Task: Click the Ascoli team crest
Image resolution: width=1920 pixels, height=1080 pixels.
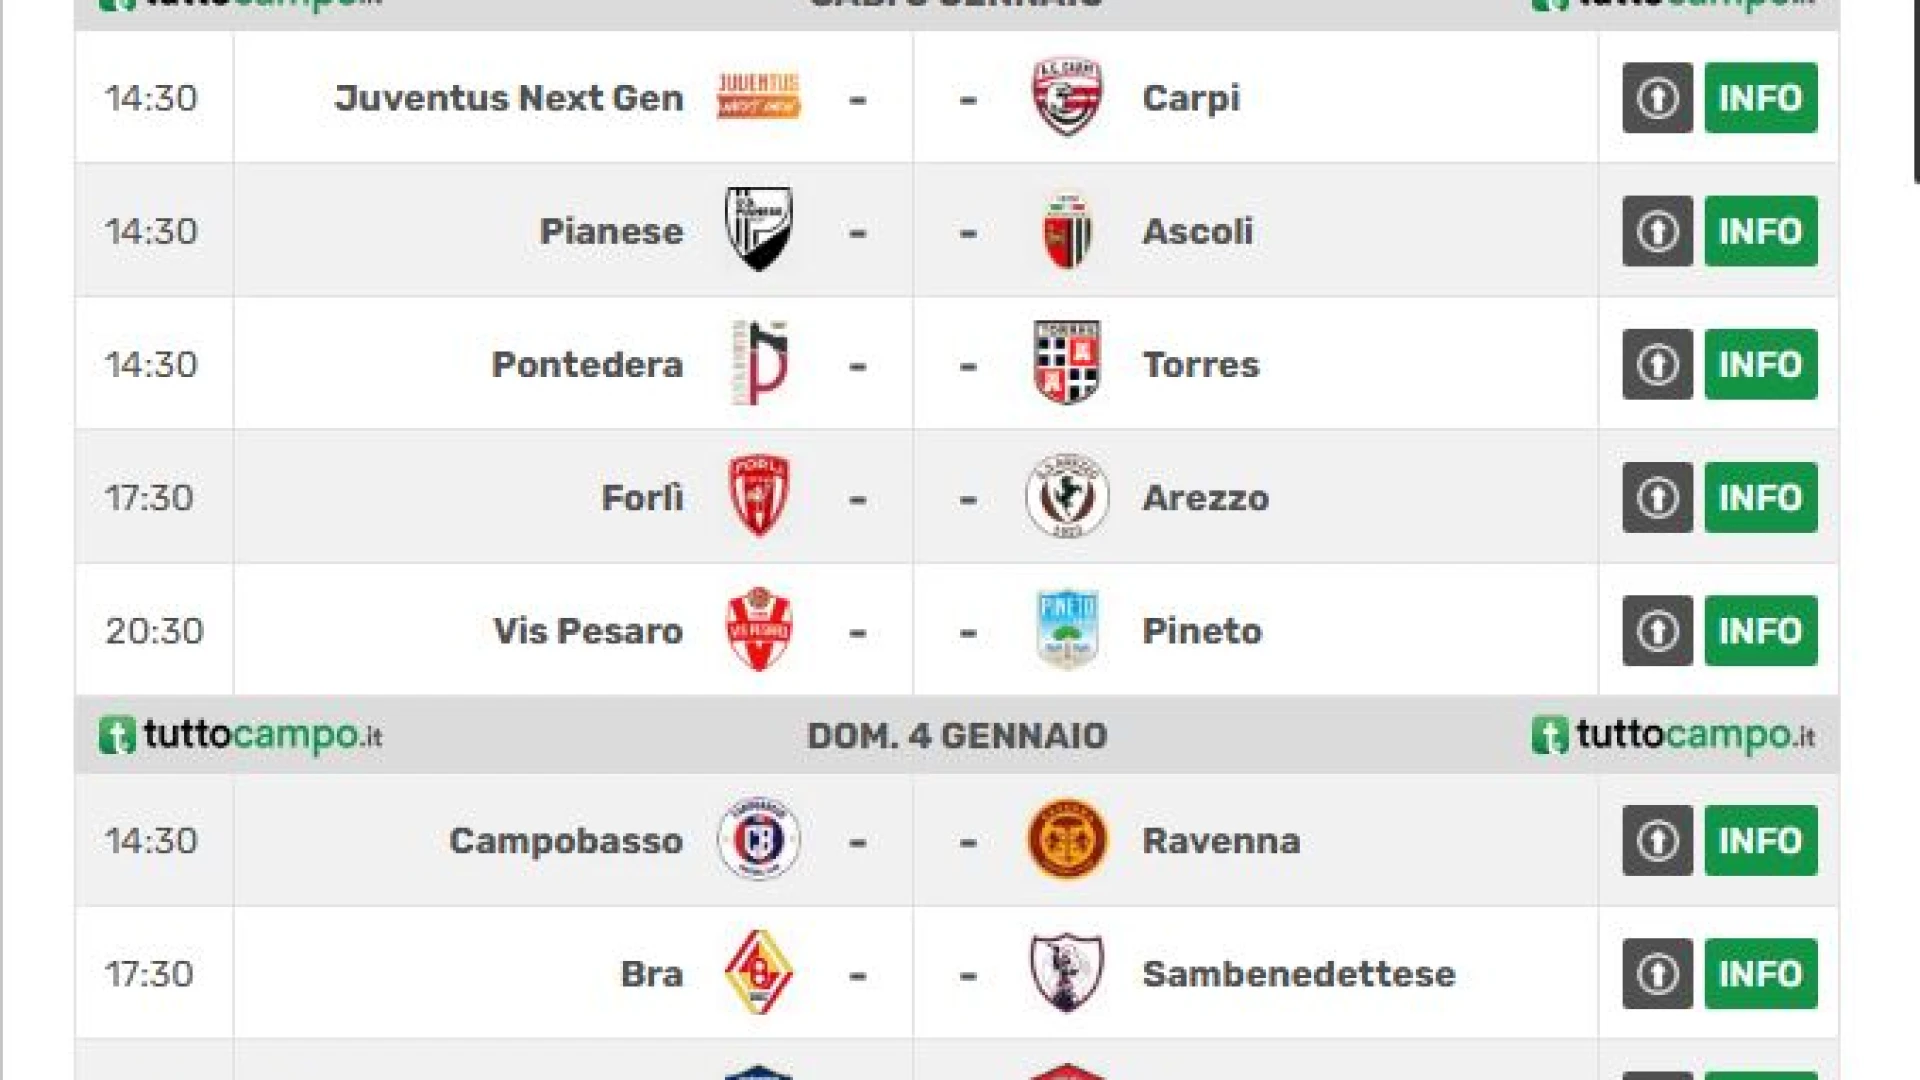Action: click(1067, 231)
